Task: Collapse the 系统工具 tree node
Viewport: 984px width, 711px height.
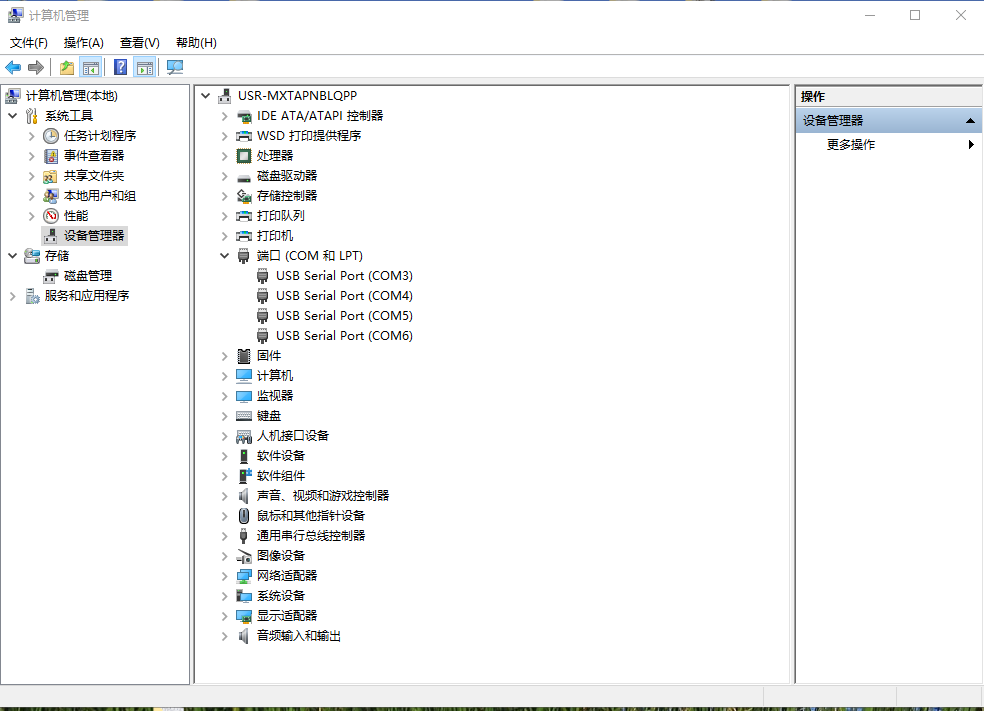Action: click(x=13, y=115)
